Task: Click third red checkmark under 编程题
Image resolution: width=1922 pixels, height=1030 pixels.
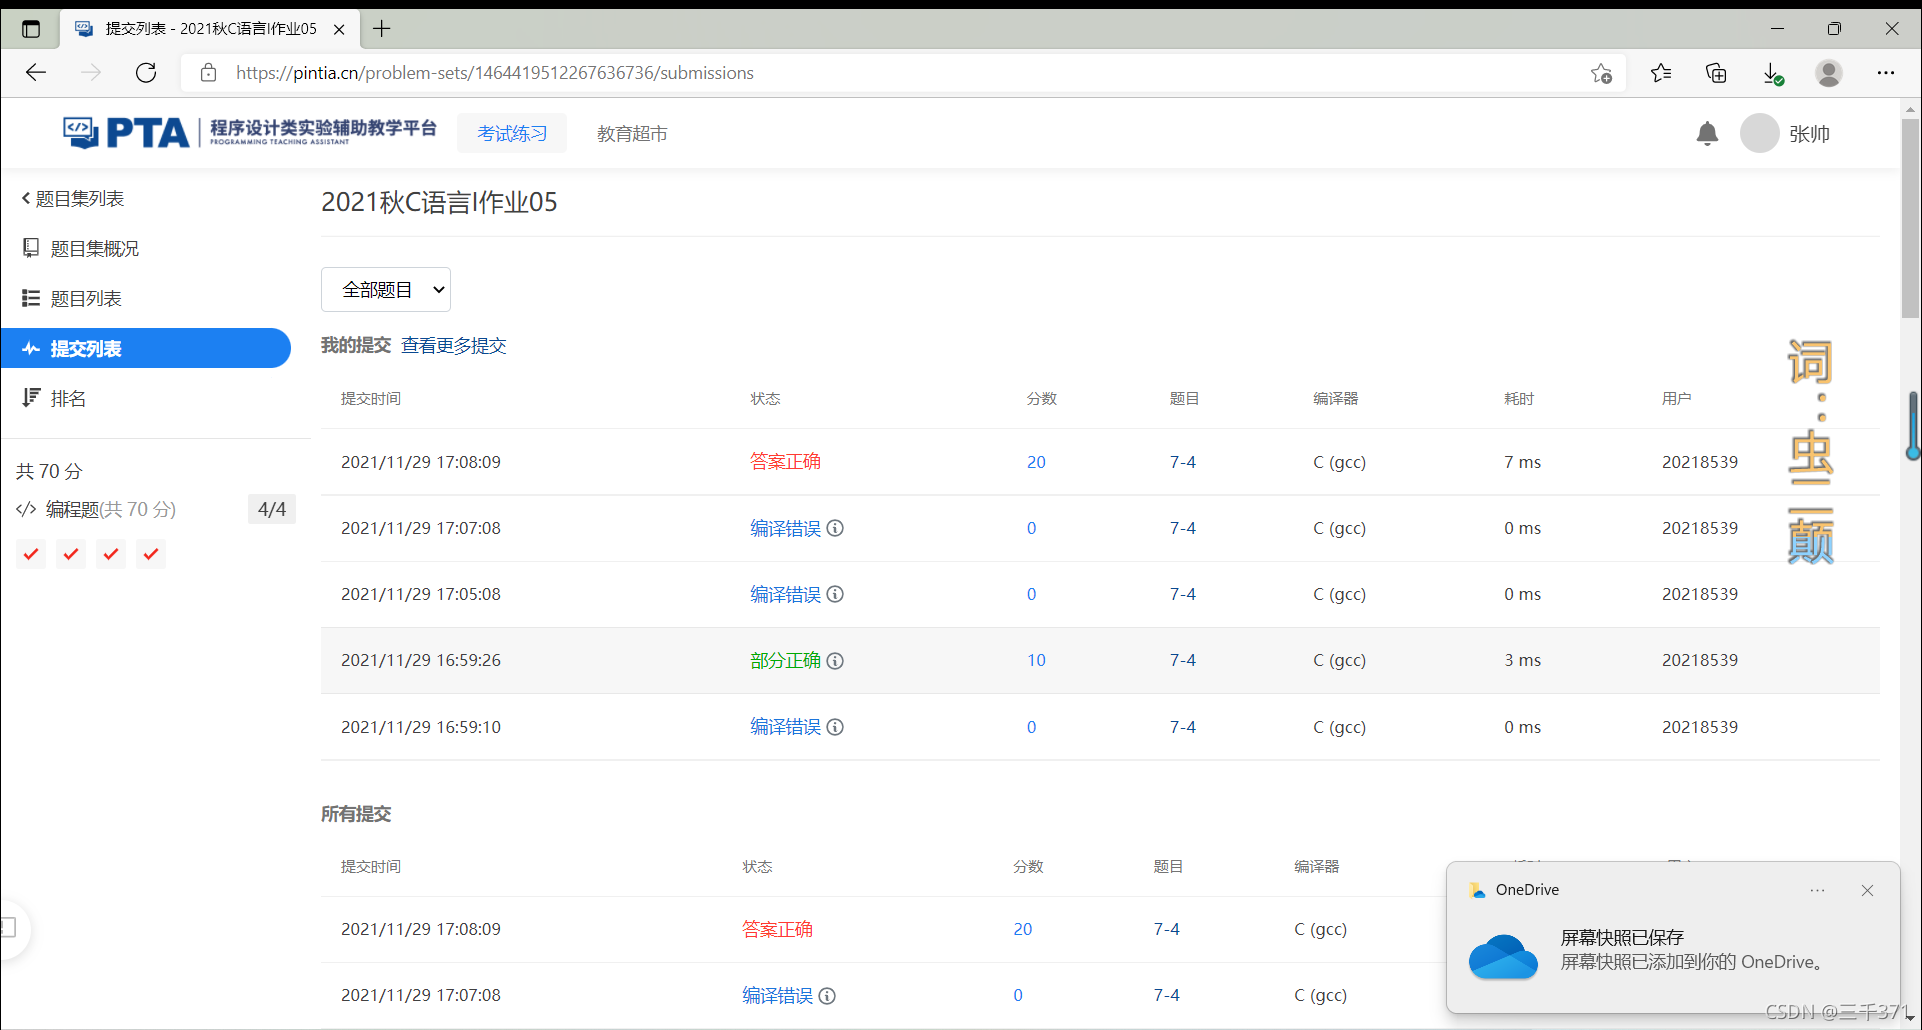Action: [111, 554]
